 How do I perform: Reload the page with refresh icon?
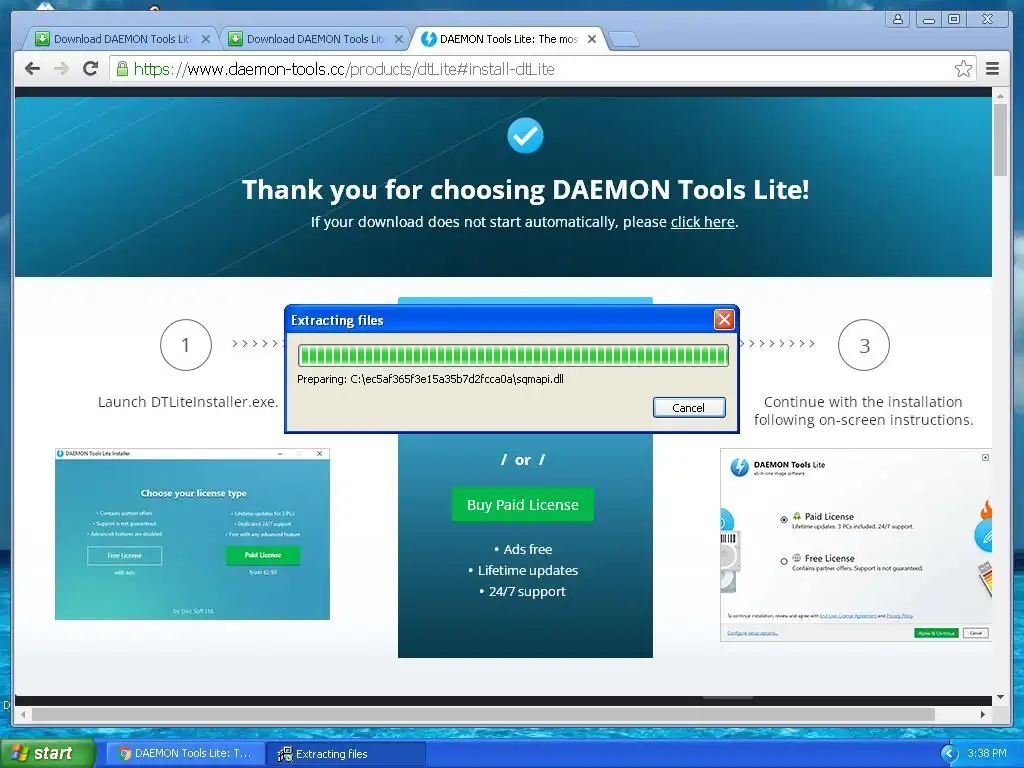pyautogui.click(x=91, y=68)
